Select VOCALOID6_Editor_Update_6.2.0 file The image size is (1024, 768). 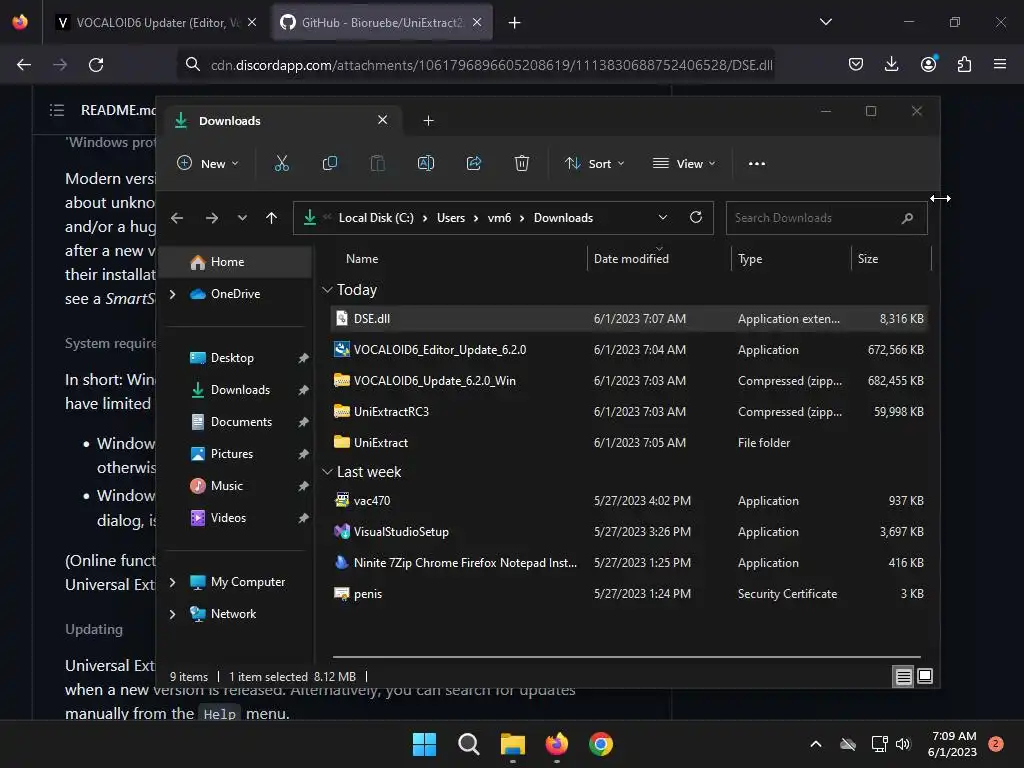point(629,350)
